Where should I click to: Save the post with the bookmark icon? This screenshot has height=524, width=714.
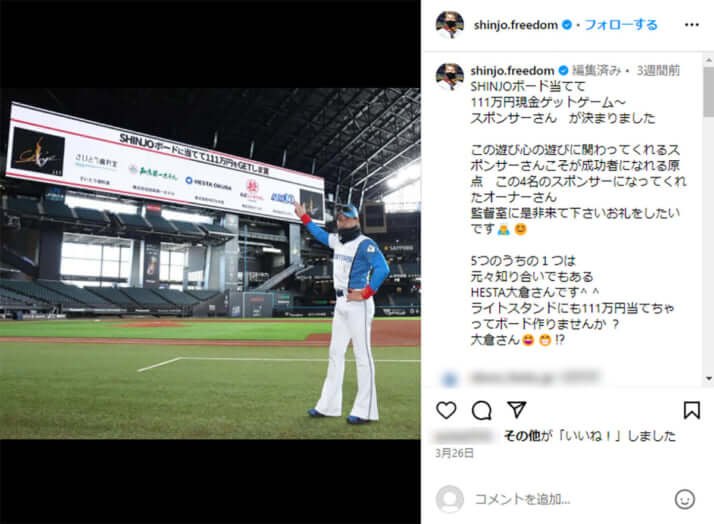[691, 410]
